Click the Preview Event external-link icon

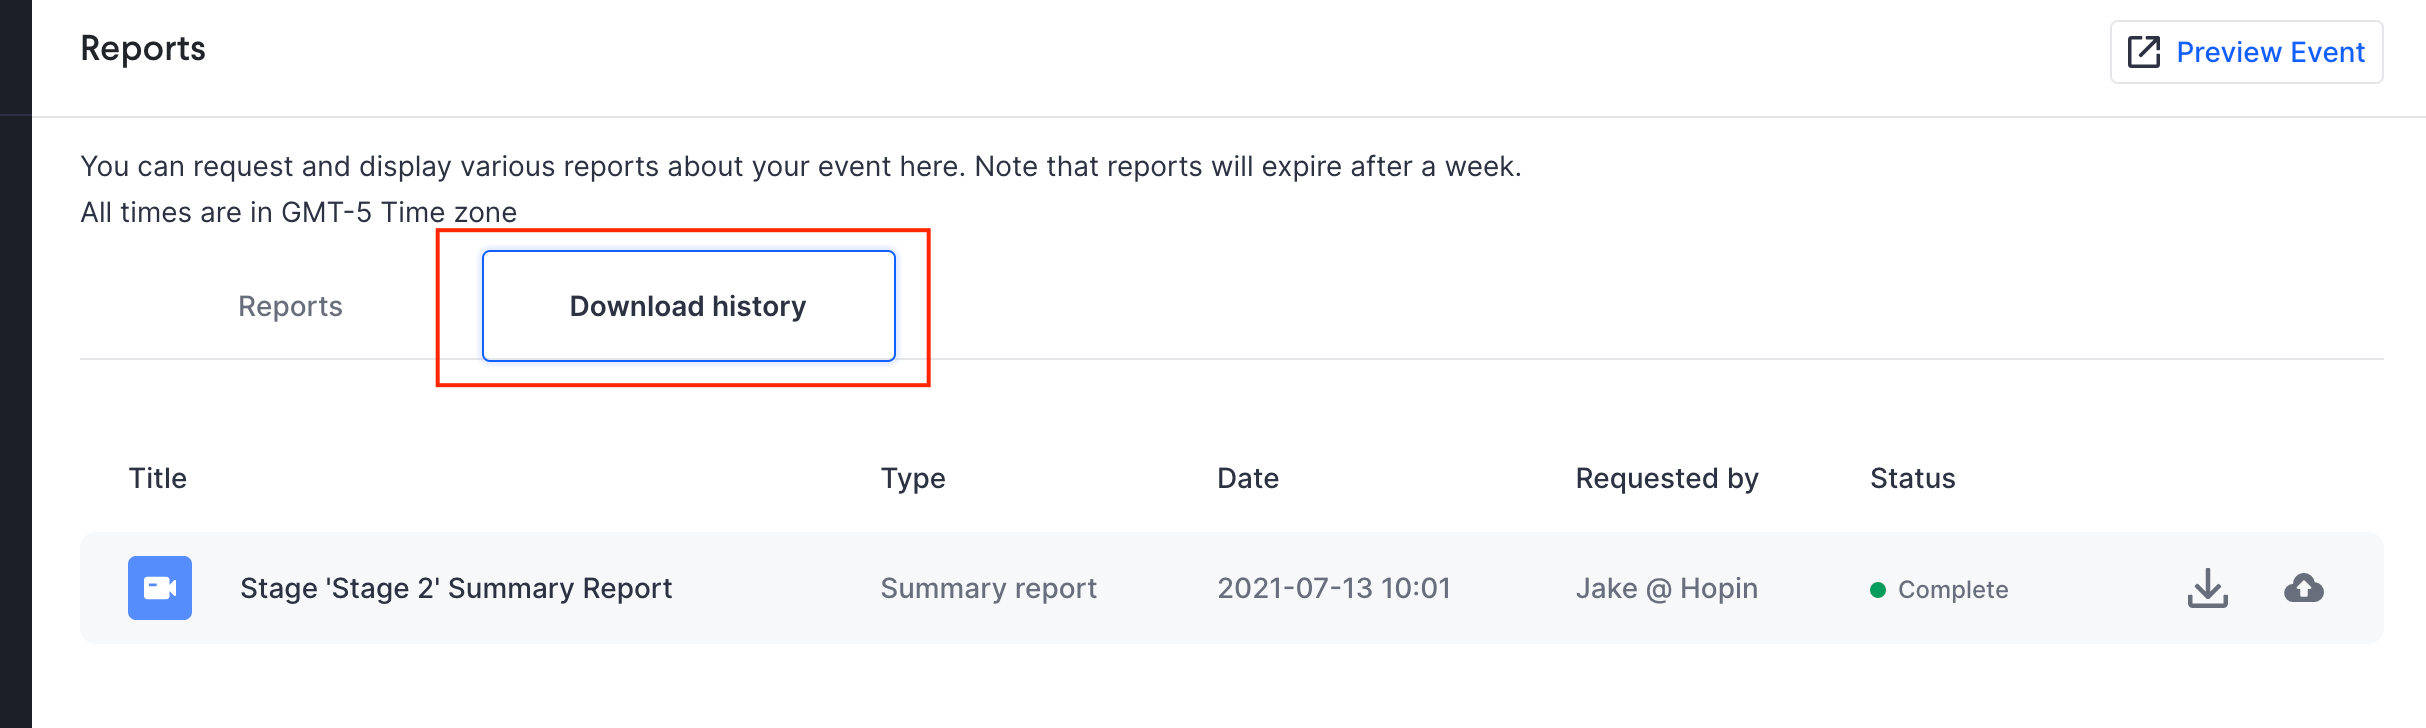2143,52
